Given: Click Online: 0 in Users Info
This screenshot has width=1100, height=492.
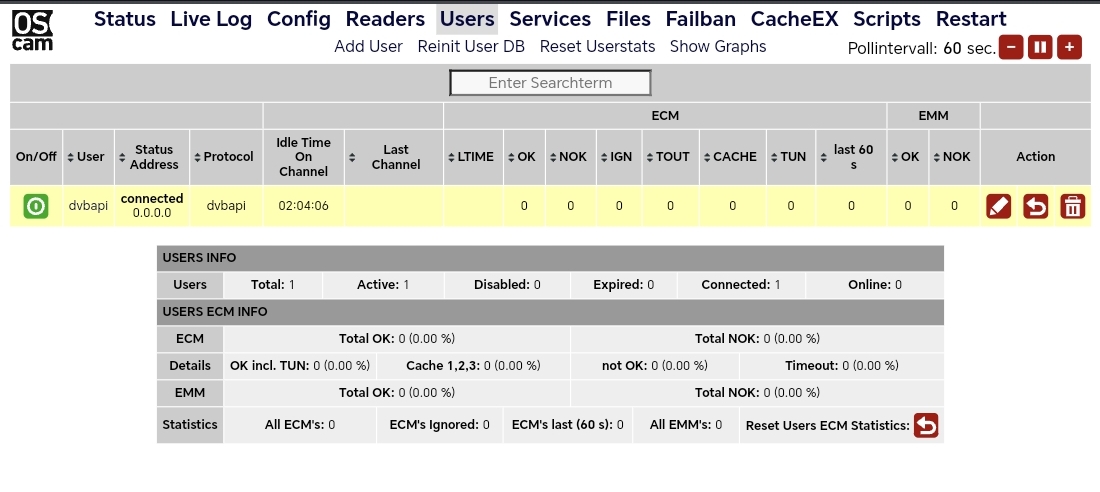Looking at the screenshot, I should (x=875, y=285).
